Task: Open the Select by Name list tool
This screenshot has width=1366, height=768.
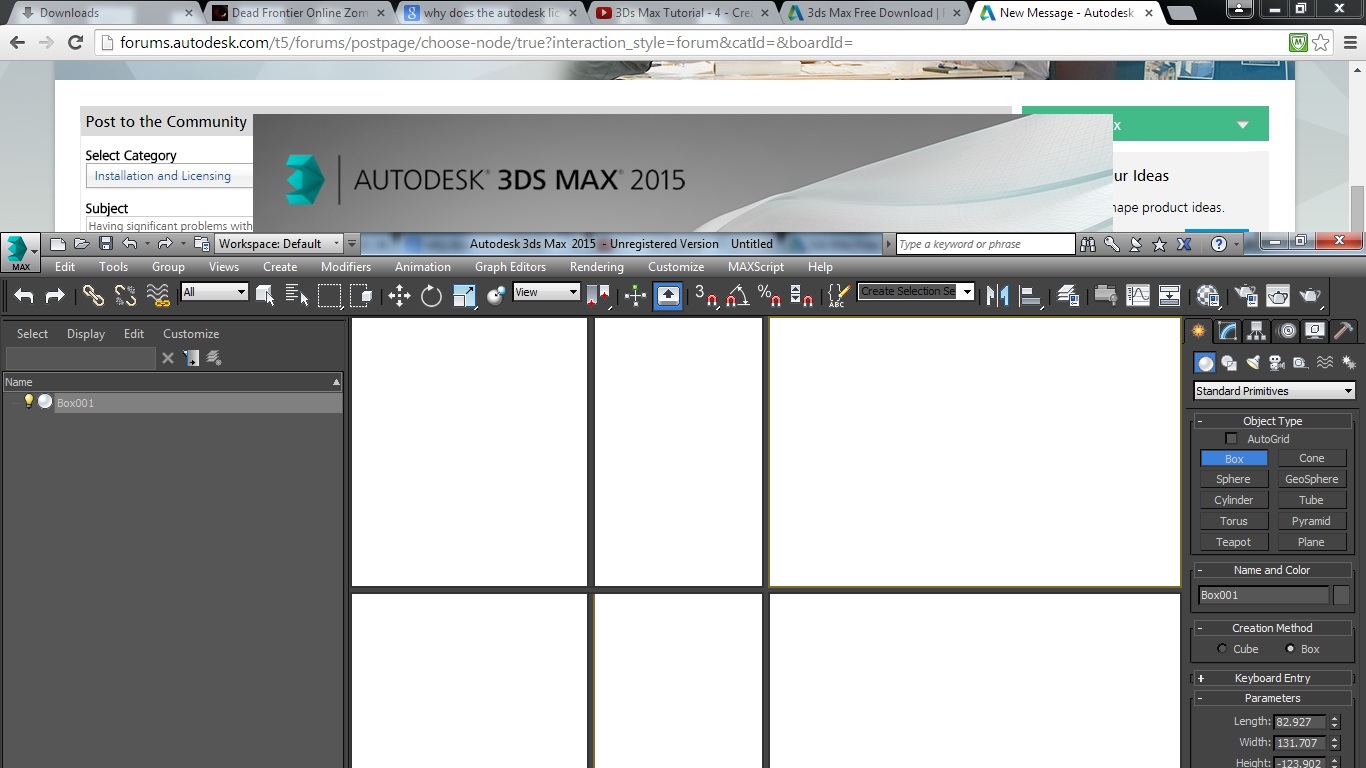Action: click(297, 295)
